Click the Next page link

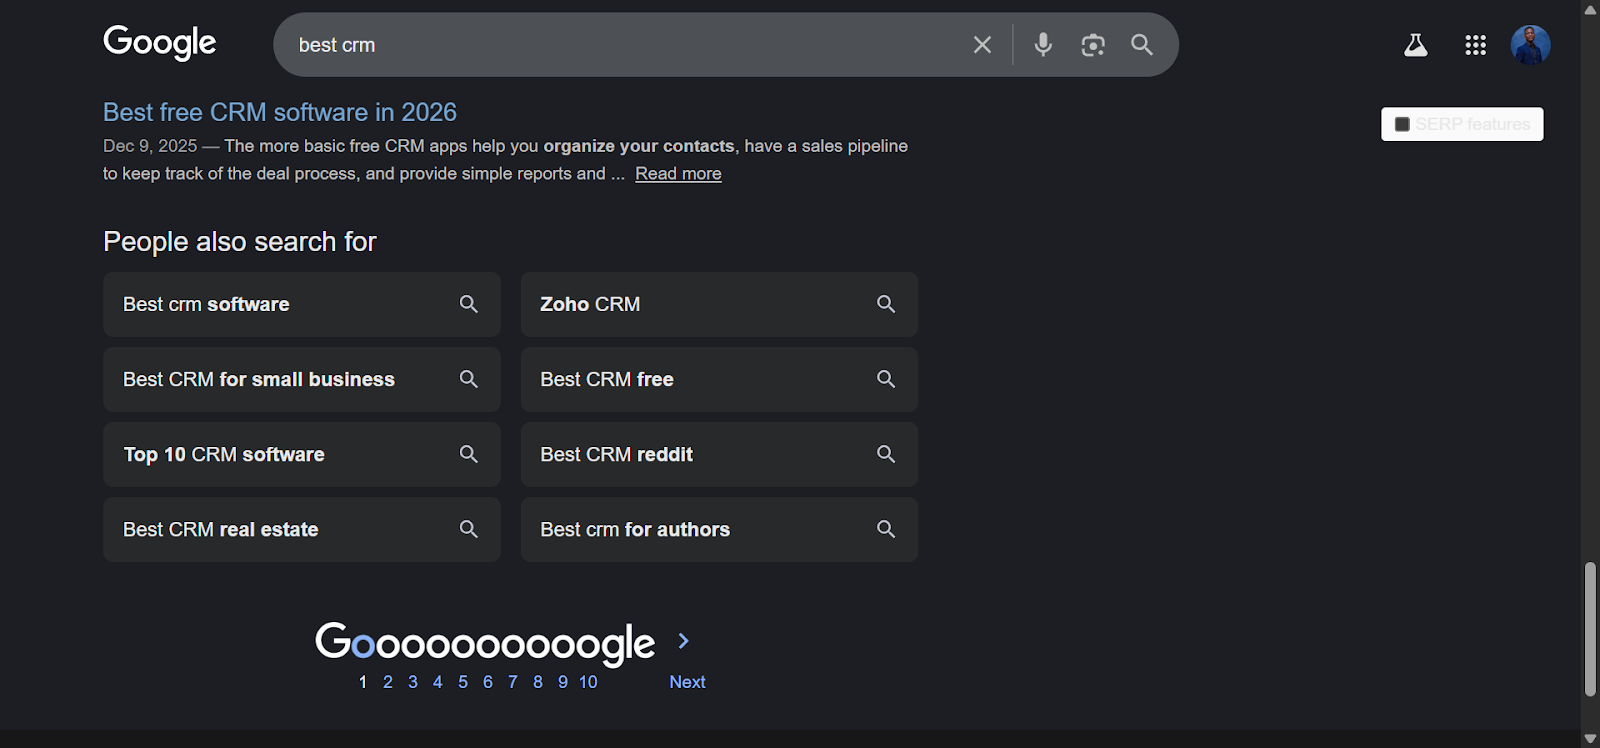tap(687, 682)
